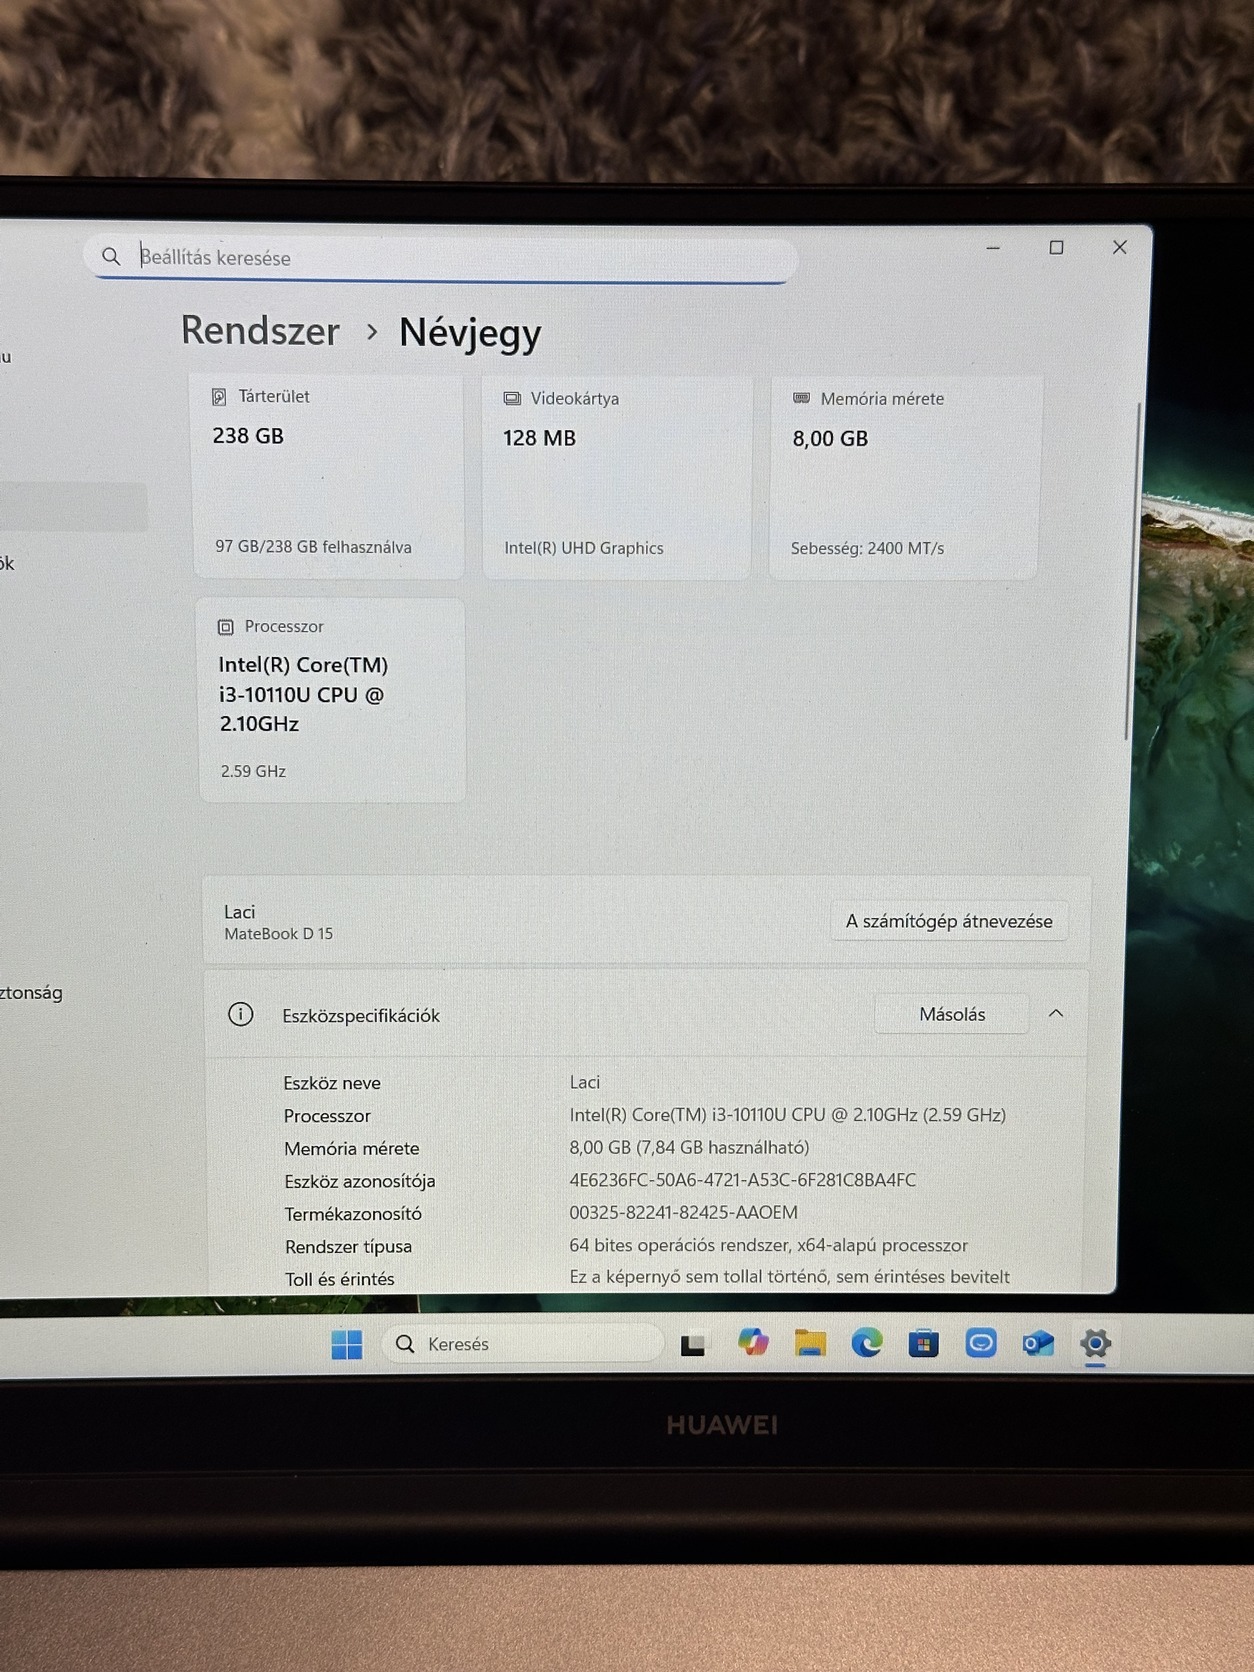Screen dimensions: 1254x1672
Task: Click the info icon beside Eszközspecifikációk
Action: tap(241, 1014)
